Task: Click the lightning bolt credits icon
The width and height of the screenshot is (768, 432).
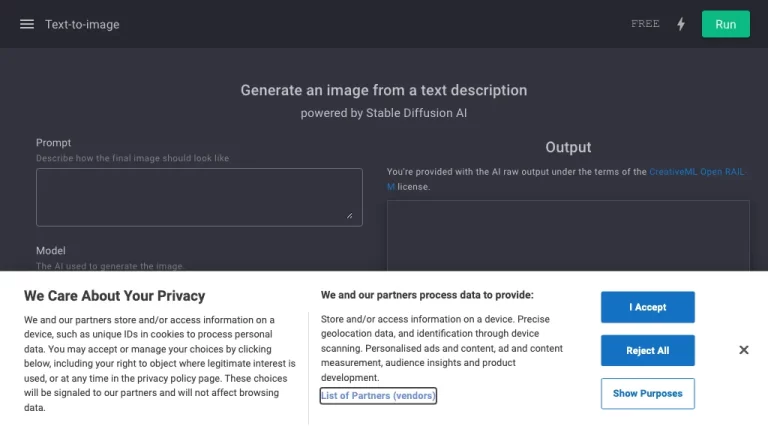Action: click(x=681, y=24)
